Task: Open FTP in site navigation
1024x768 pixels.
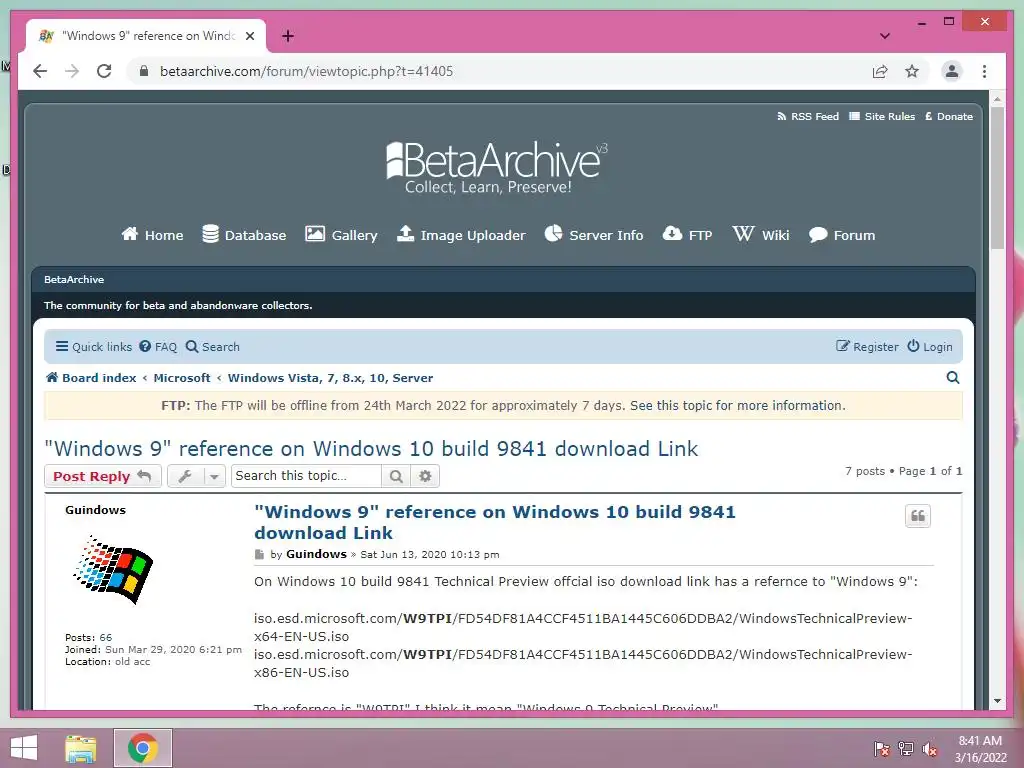Action: [x=687, y=235]
